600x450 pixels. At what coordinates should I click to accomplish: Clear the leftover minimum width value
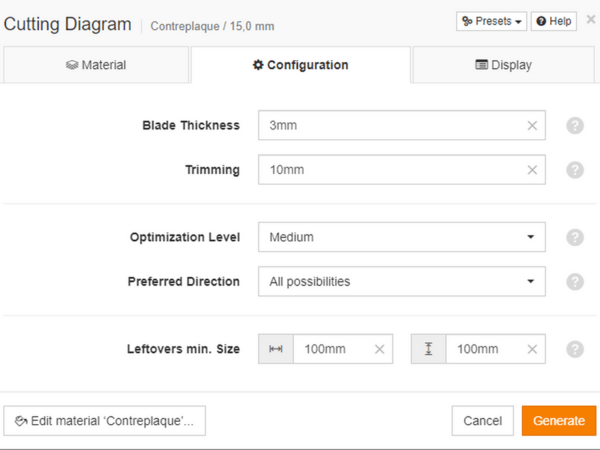coord(379,349)
